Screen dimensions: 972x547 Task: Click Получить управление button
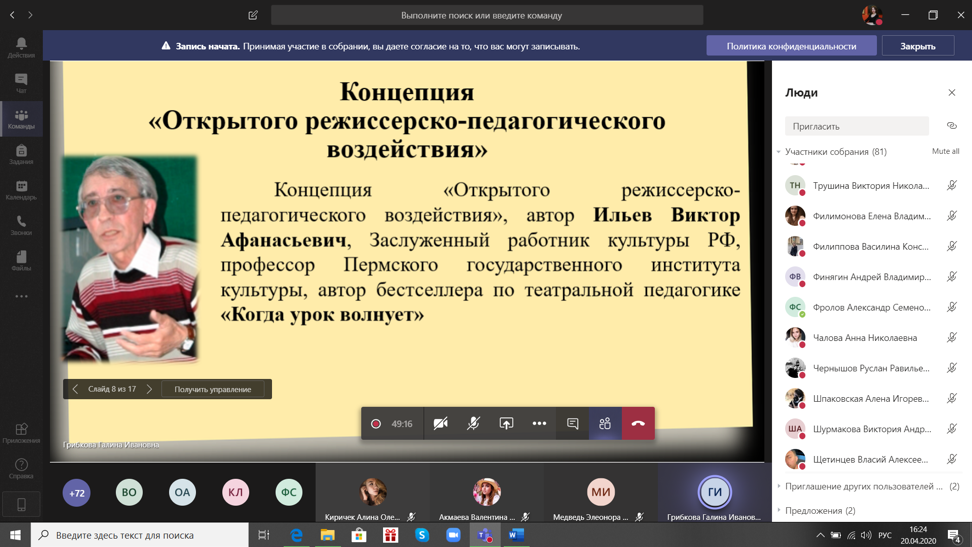coord(213,389)
